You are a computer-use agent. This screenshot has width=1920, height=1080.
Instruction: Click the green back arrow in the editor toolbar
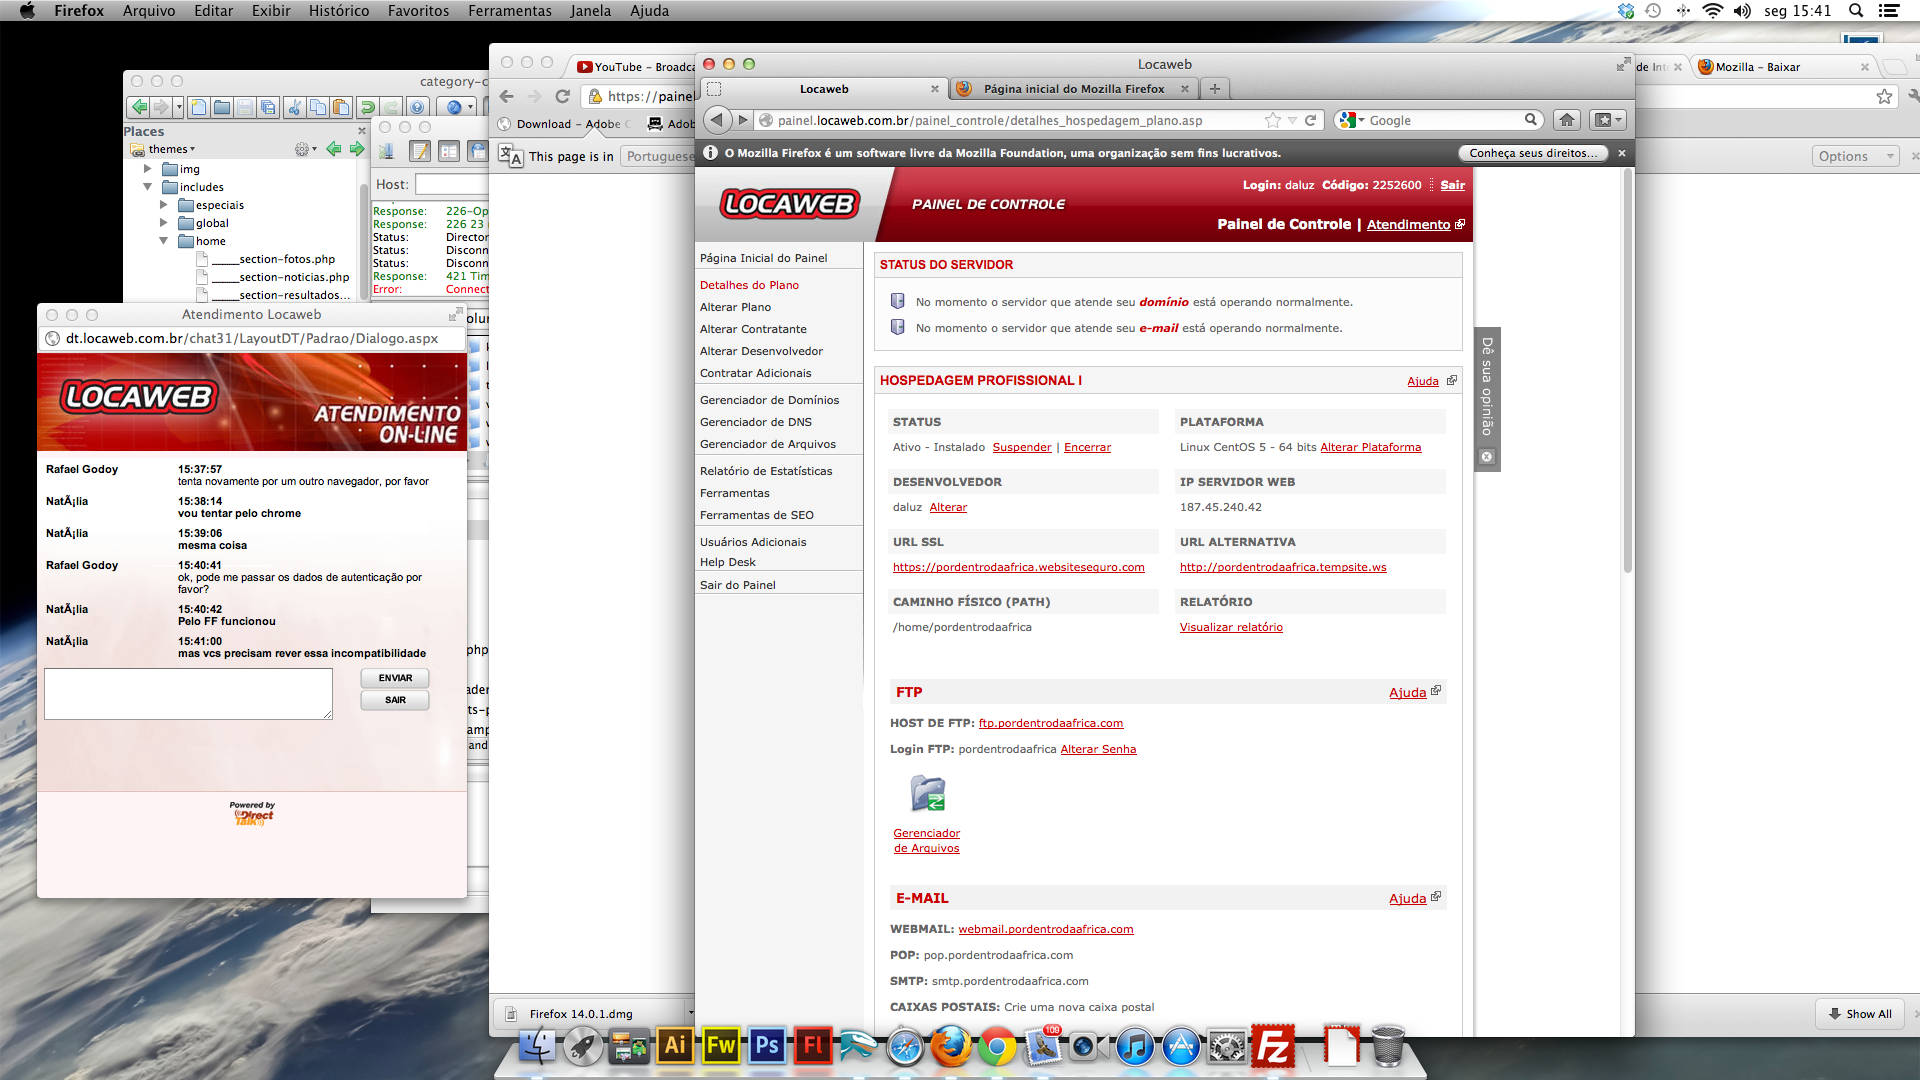[x=139, y=107]
